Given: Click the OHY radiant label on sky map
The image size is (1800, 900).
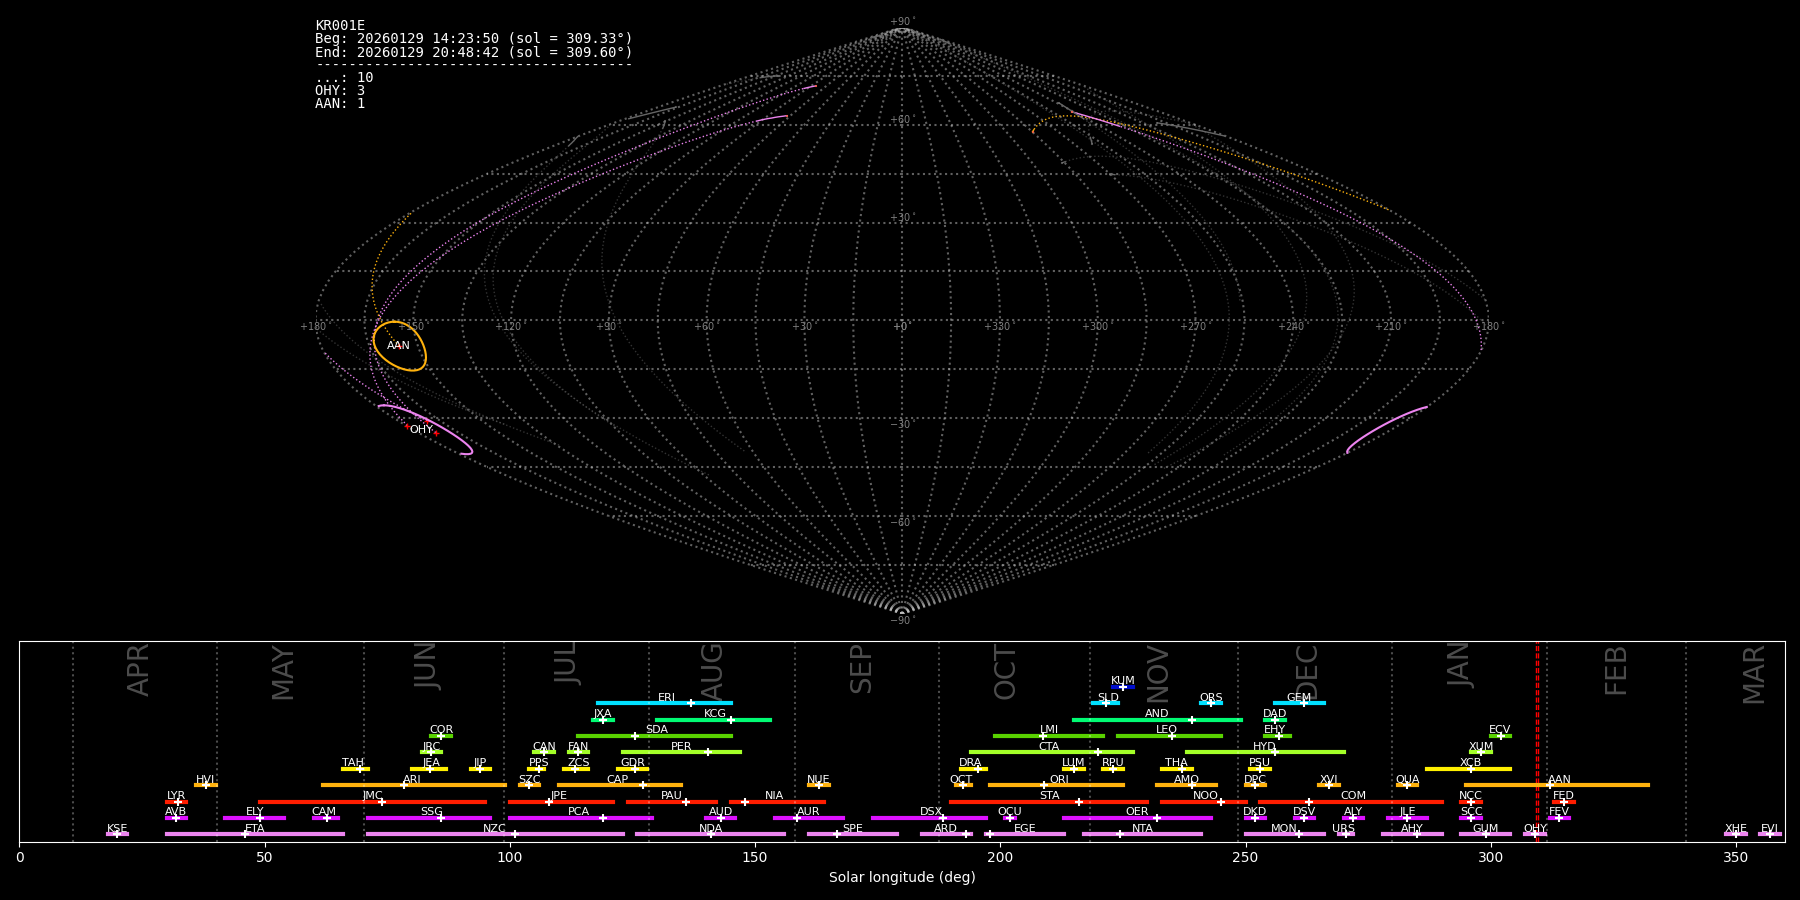Looking at the screenshot, I should [421, 430].
